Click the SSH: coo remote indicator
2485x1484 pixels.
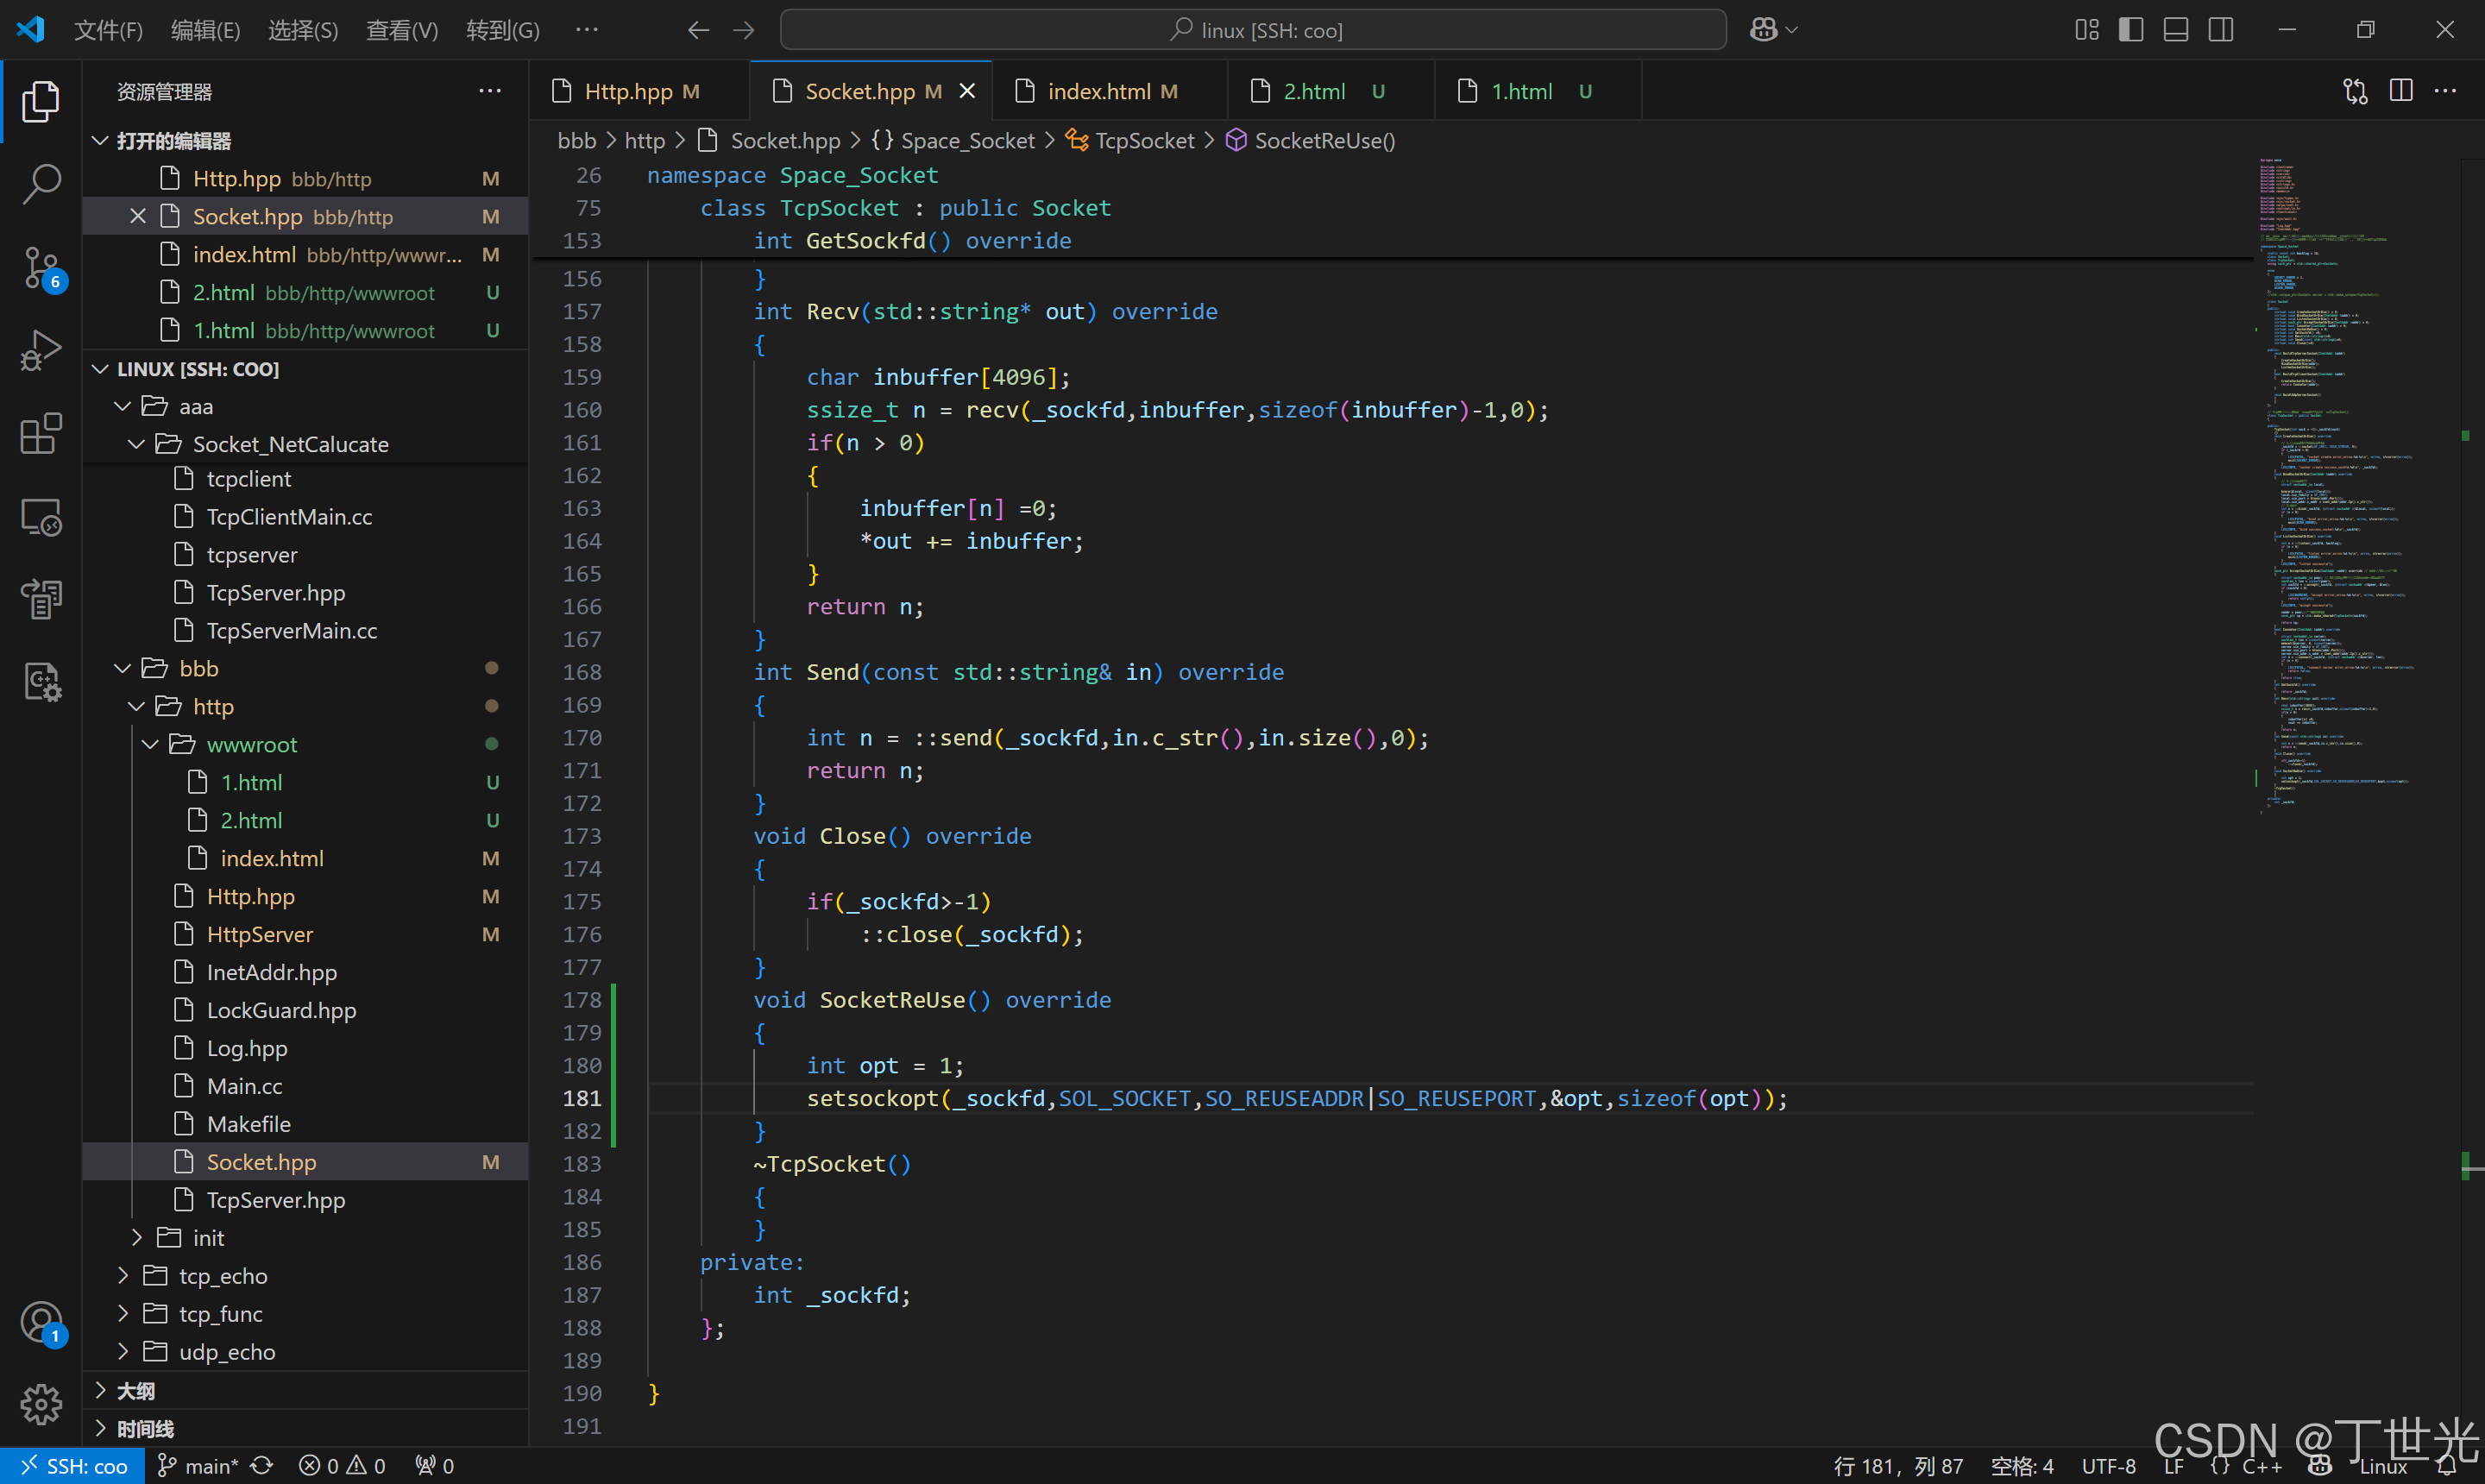point(73,1466)
